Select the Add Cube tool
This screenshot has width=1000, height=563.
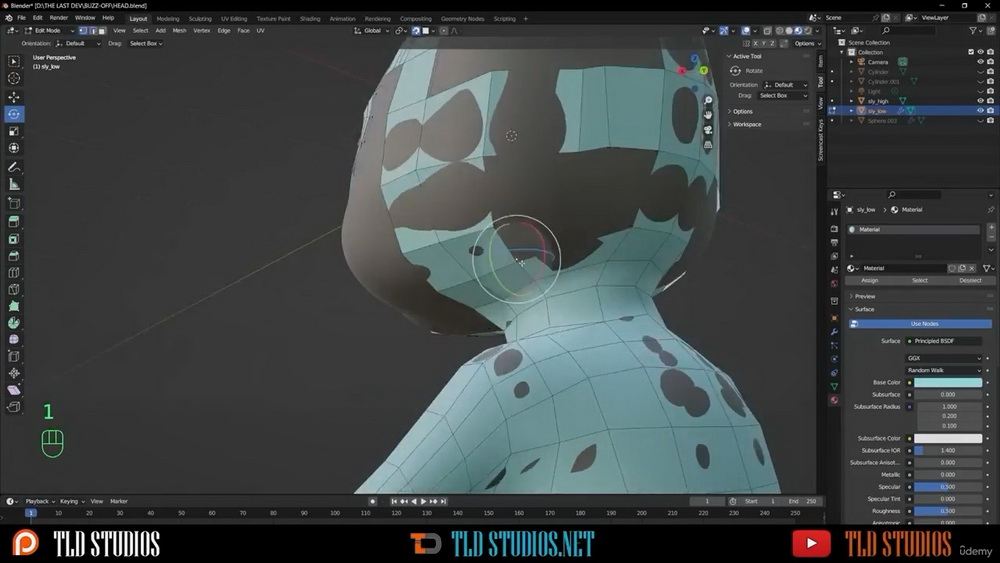(x=13, y=203)
